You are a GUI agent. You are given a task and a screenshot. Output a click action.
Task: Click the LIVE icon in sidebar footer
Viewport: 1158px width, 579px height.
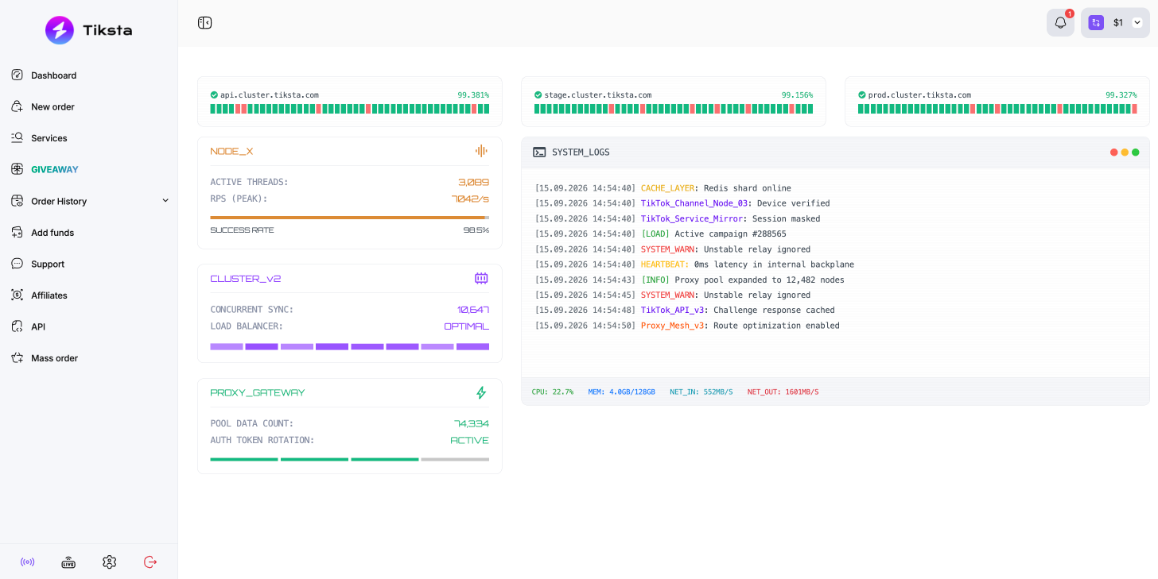point(69,562)
